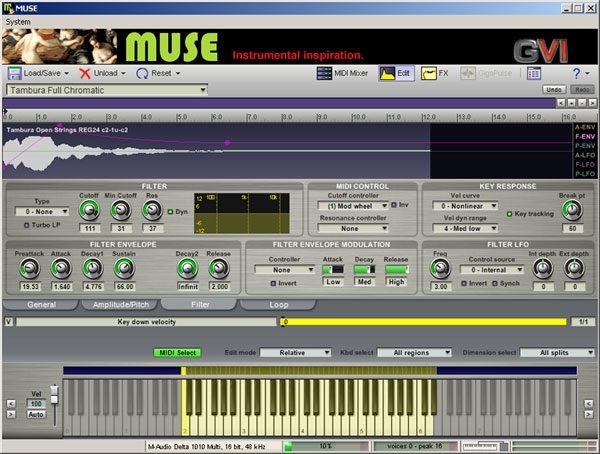The height and width of the screenshot is (454, 600).
Task: Click the Vel value field showing 100
Action: pyautogui.click(x=36, y=403)
